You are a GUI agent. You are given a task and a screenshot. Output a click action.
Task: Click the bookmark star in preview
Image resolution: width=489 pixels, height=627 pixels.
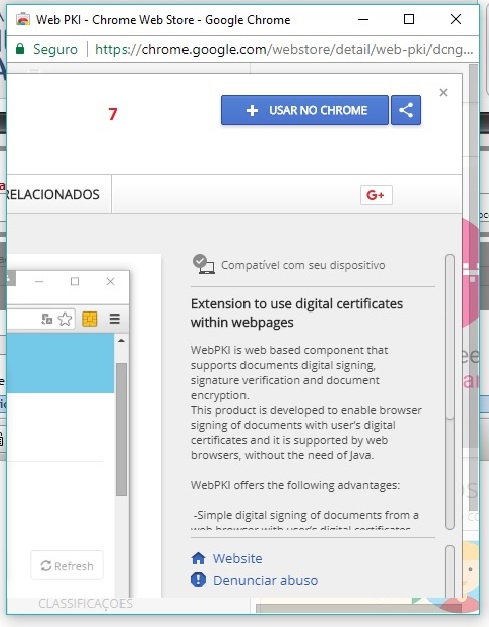(64, 319)
